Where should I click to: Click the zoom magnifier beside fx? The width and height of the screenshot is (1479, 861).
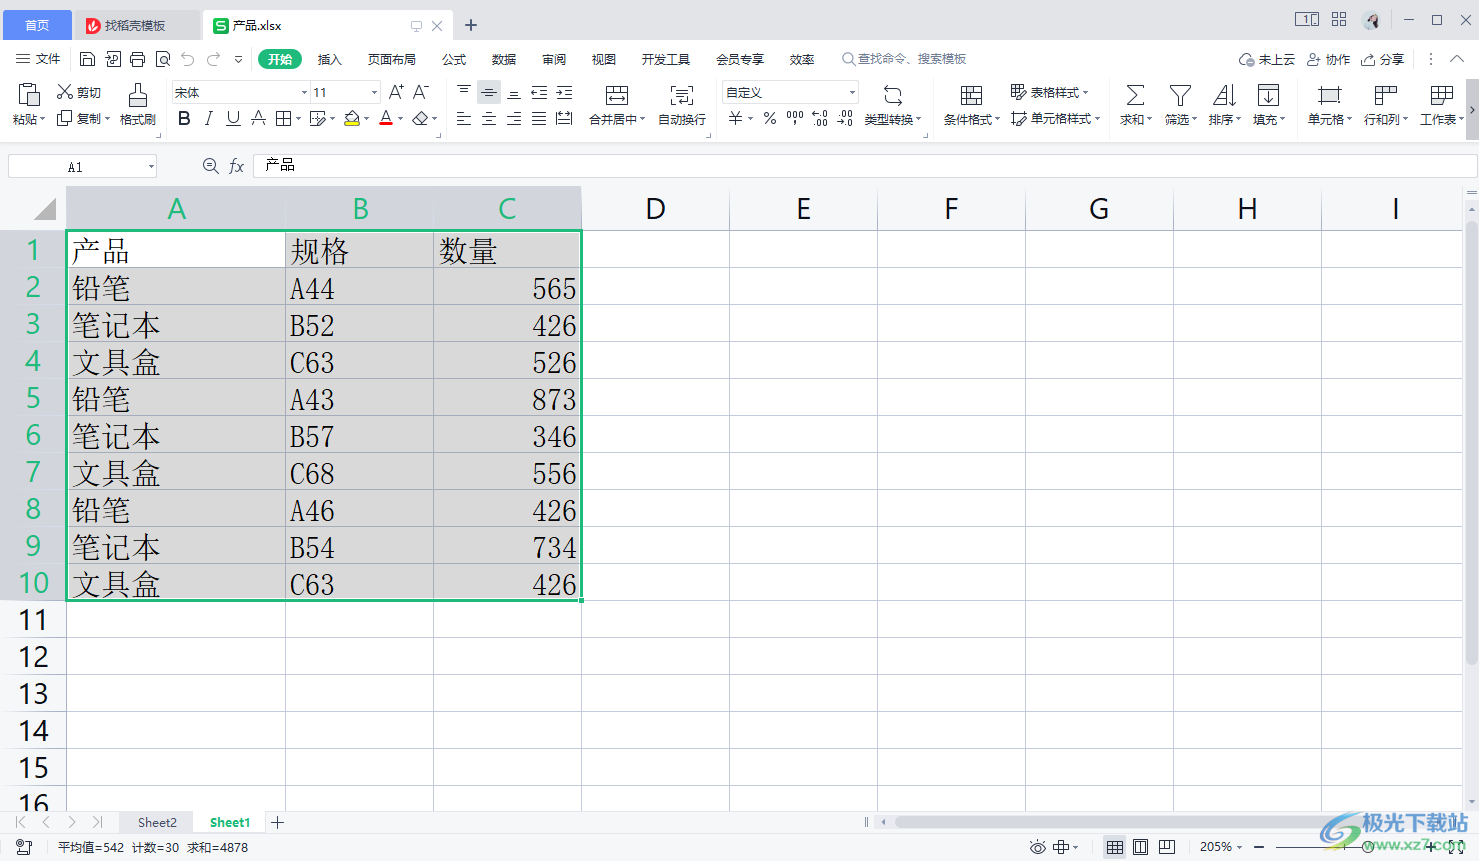210,166
